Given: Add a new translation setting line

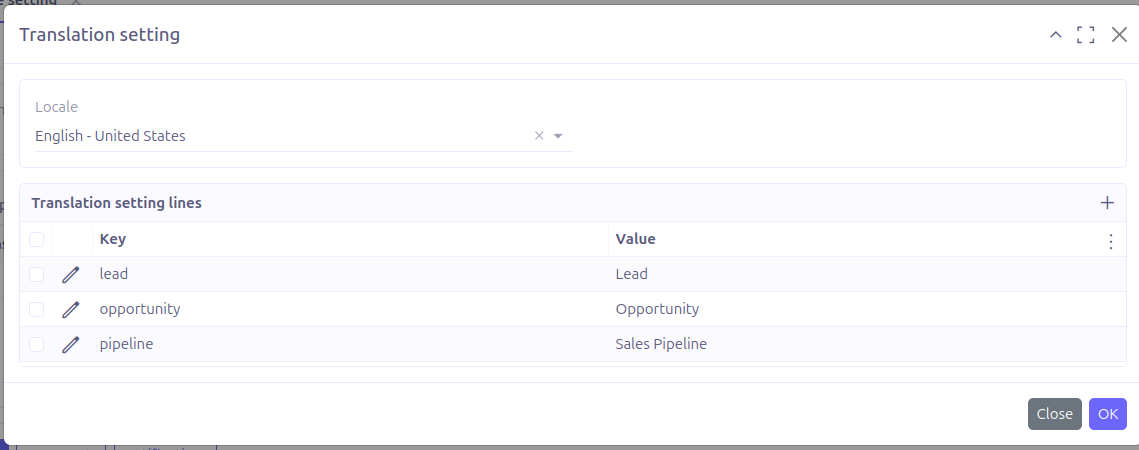Looking at the screenshot, I should 1107,203.
